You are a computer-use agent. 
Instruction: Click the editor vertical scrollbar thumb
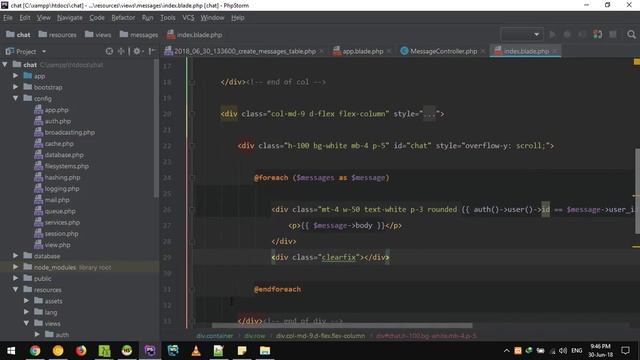637,191
